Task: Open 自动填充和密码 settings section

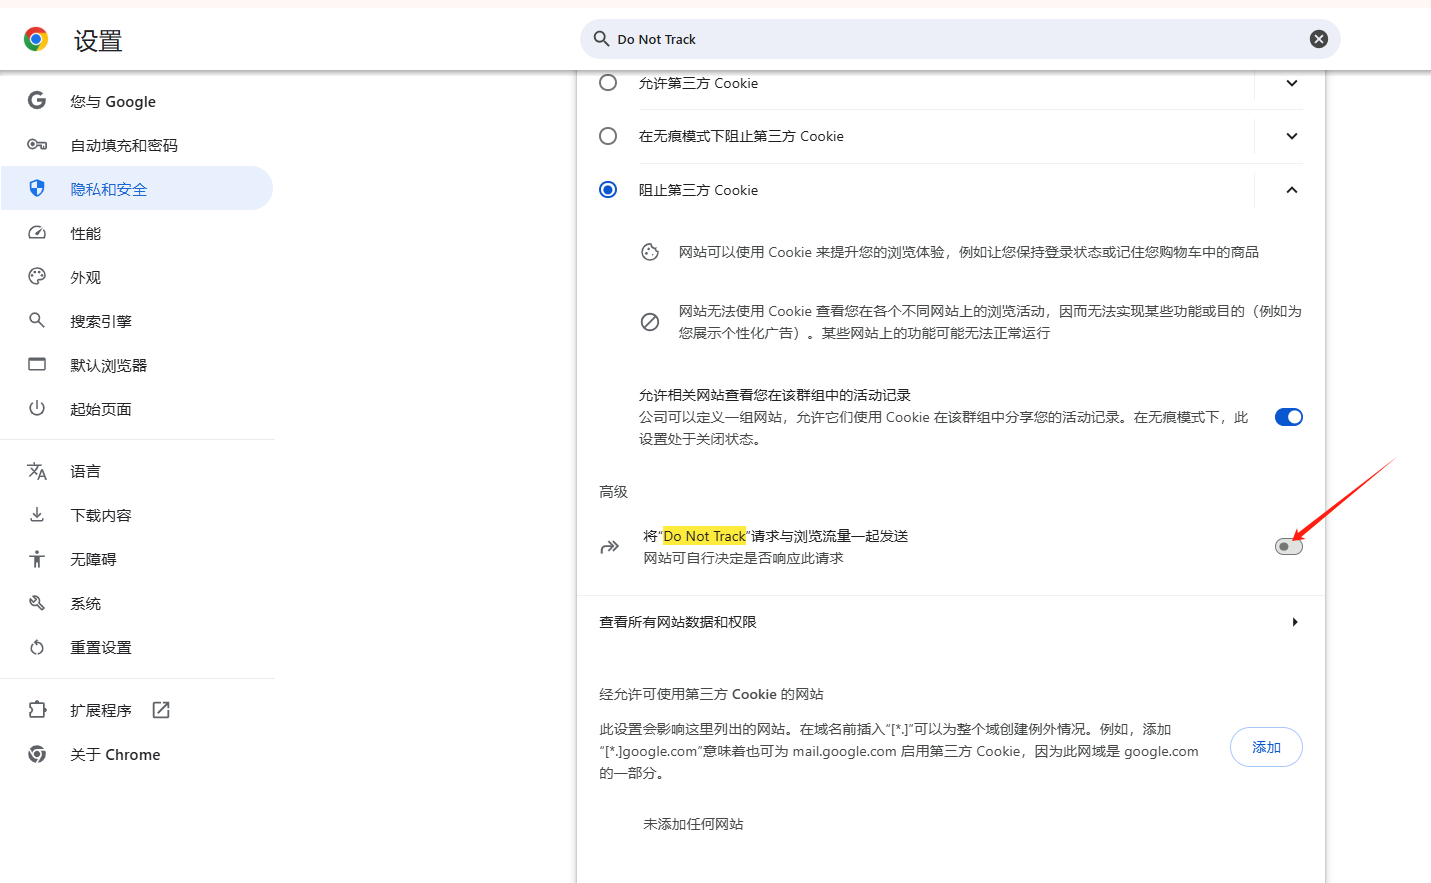Action: [137, 145]
